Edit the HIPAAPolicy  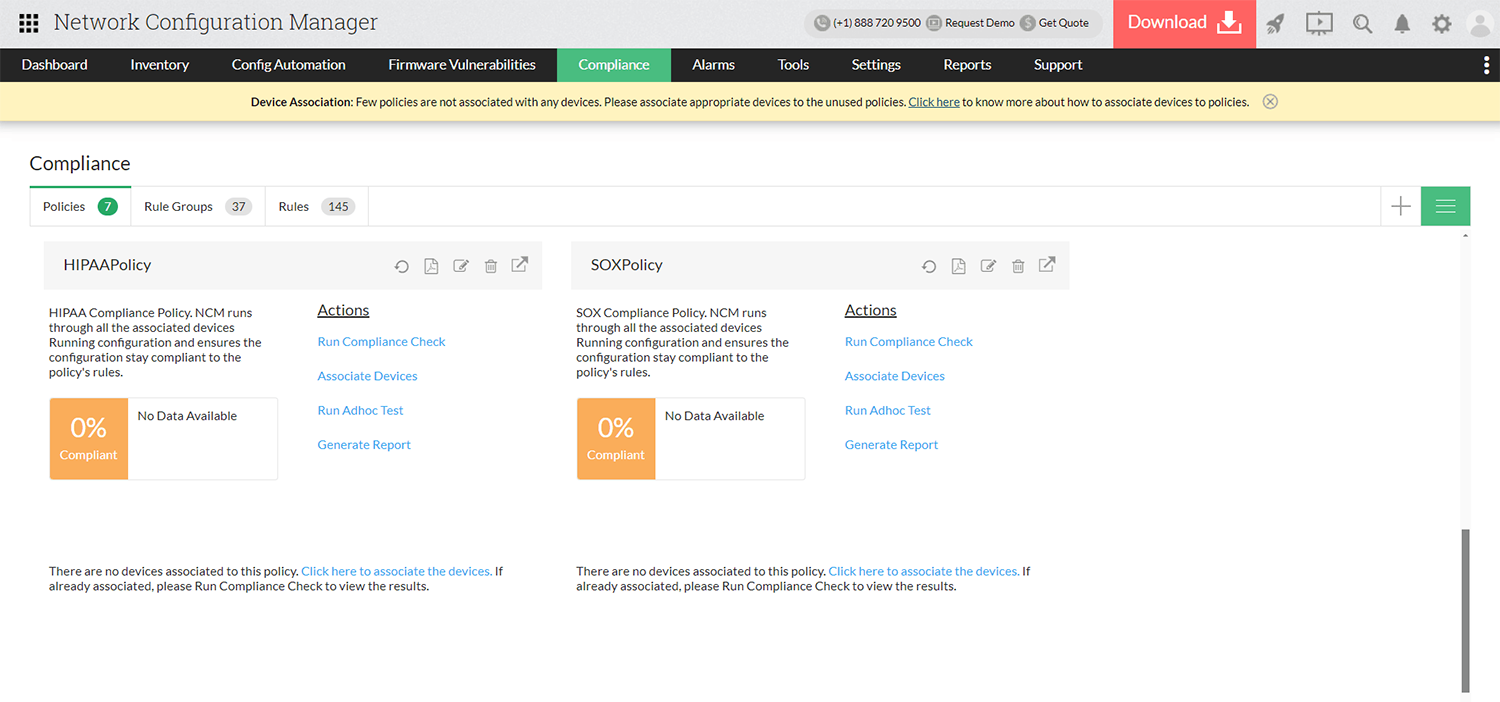pyautogui.click(x=461, y=266)
